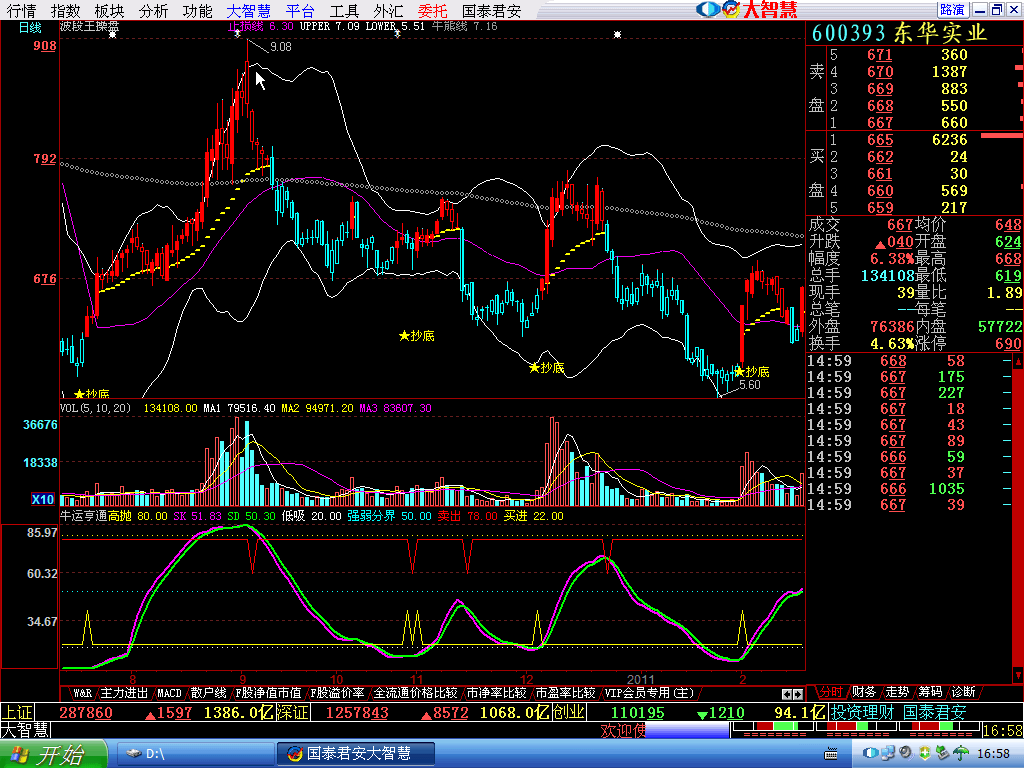The height and width of the screenshot is (768, 1024).
Task: Click the up arrow of the trade list scrollbar
Action: tap(1018, 361)
